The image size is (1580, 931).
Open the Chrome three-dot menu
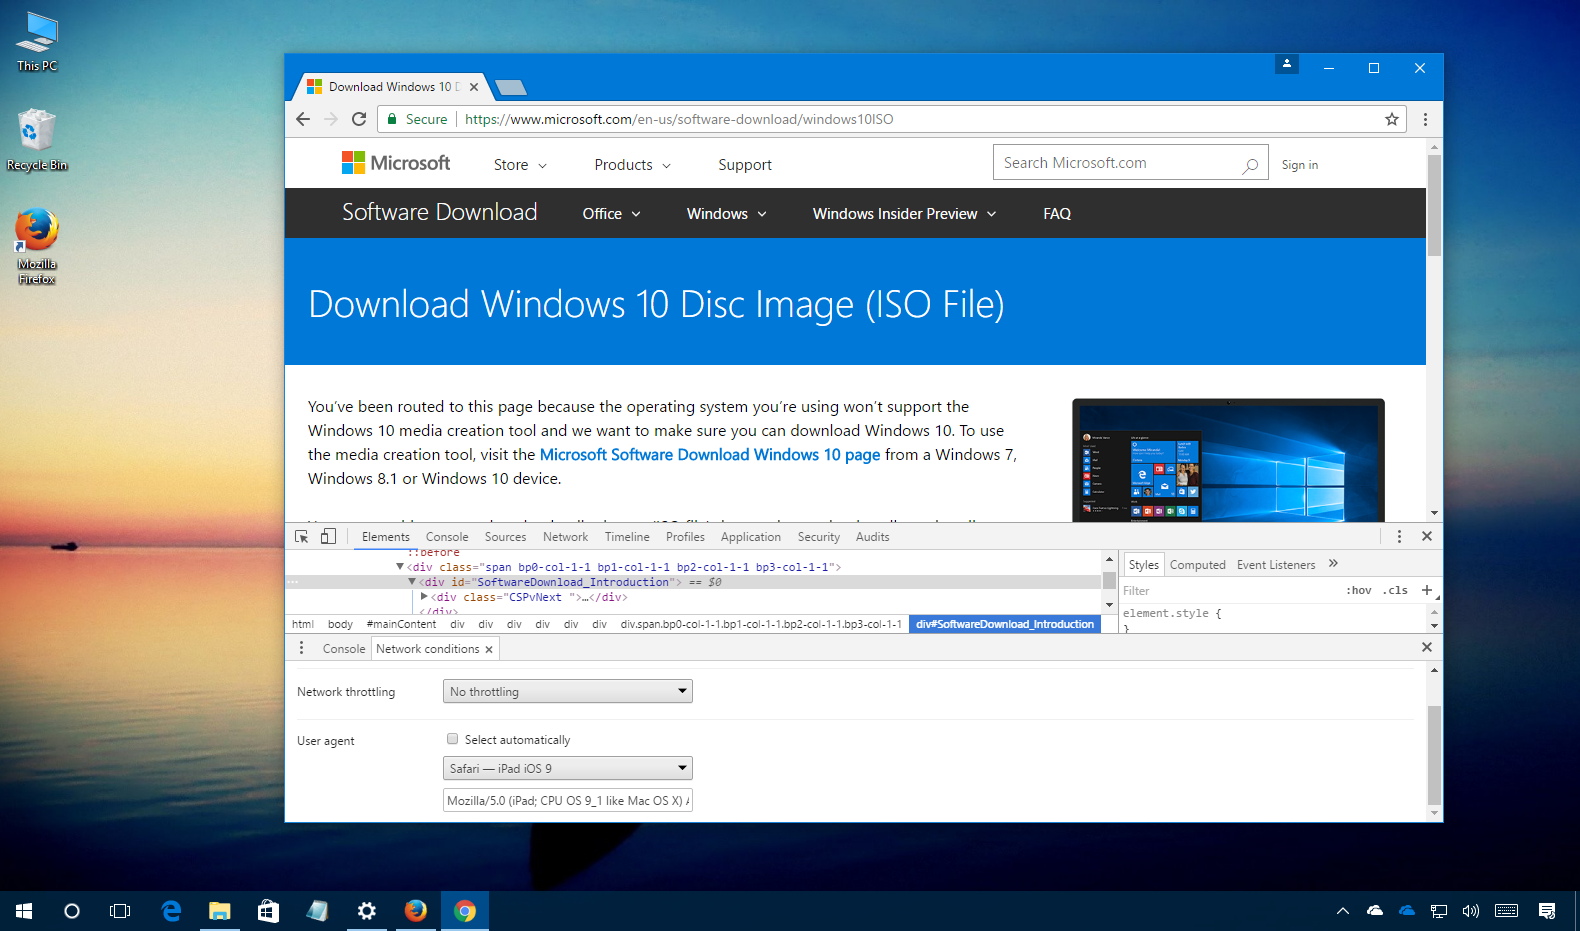(x=1425, y=119)
